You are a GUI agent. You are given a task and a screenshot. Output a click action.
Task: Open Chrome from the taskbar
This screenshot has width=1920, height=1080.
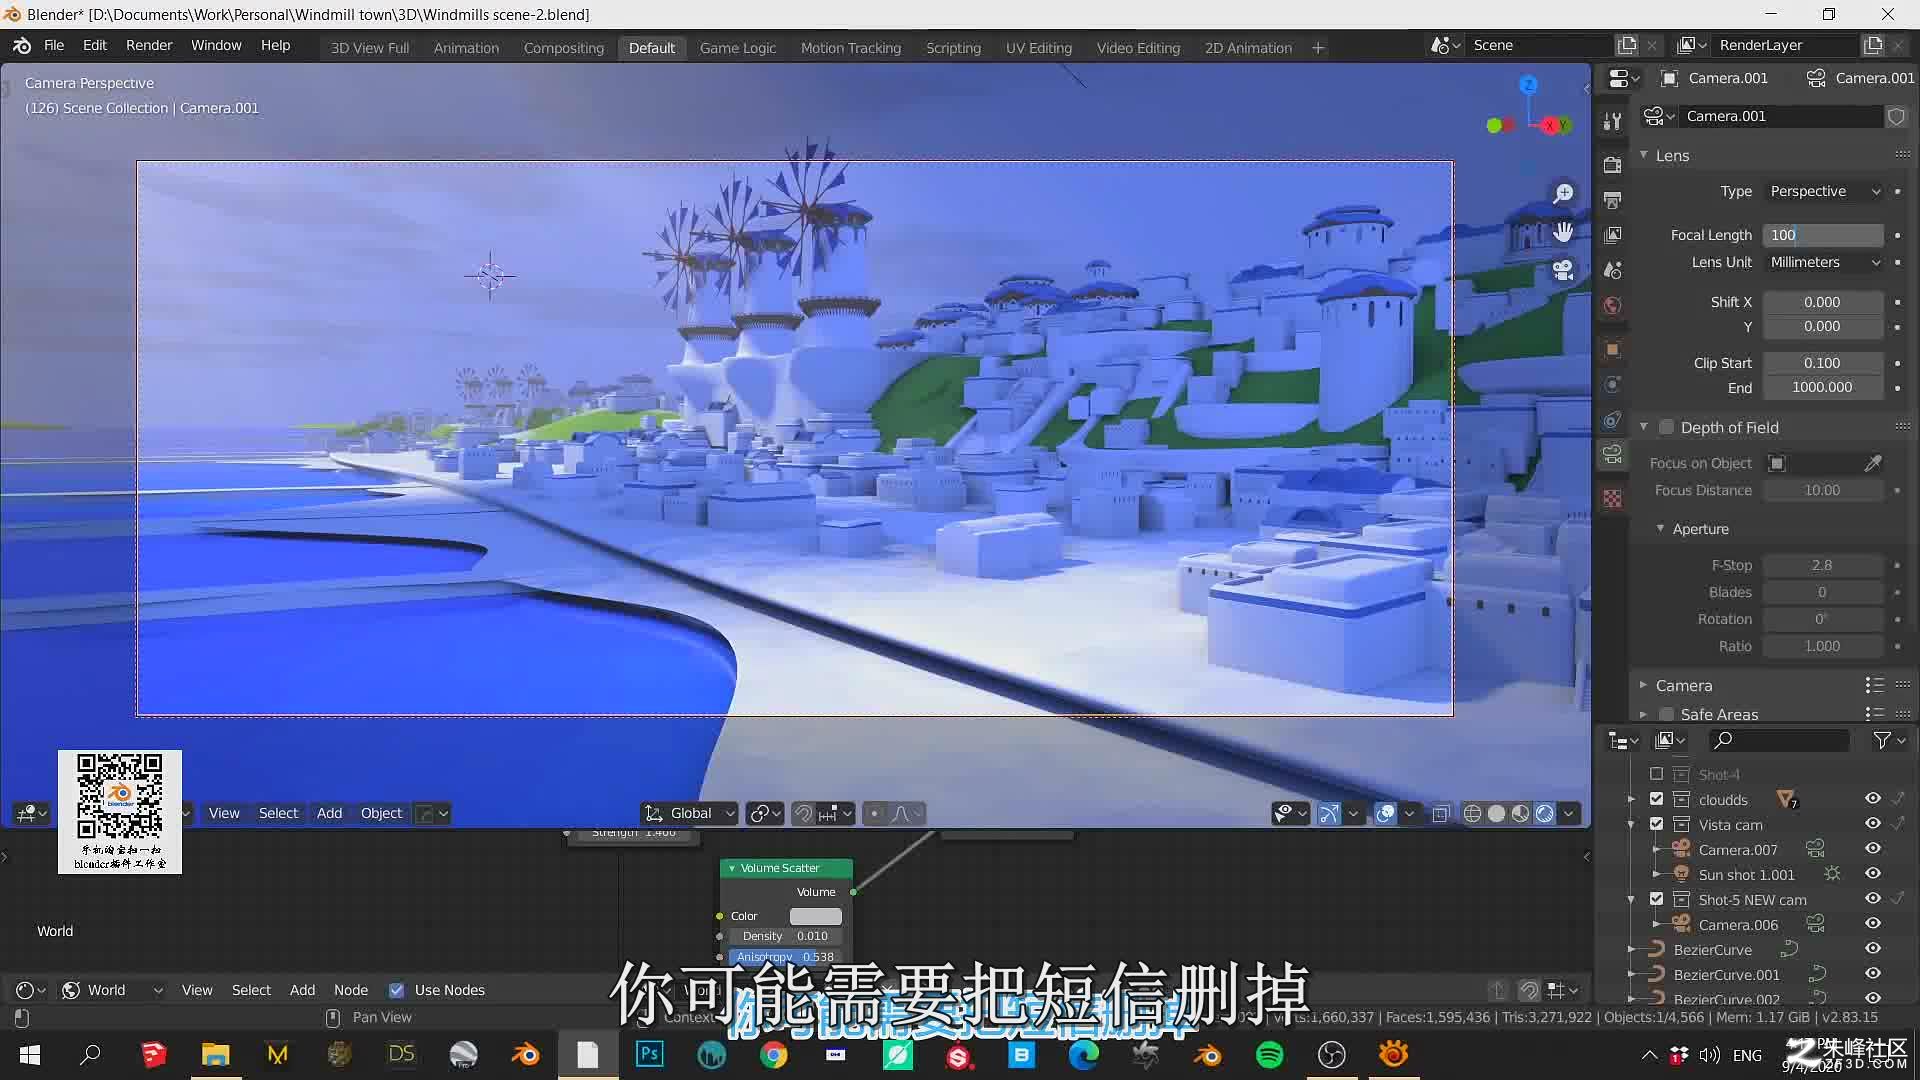point(774,1055)
